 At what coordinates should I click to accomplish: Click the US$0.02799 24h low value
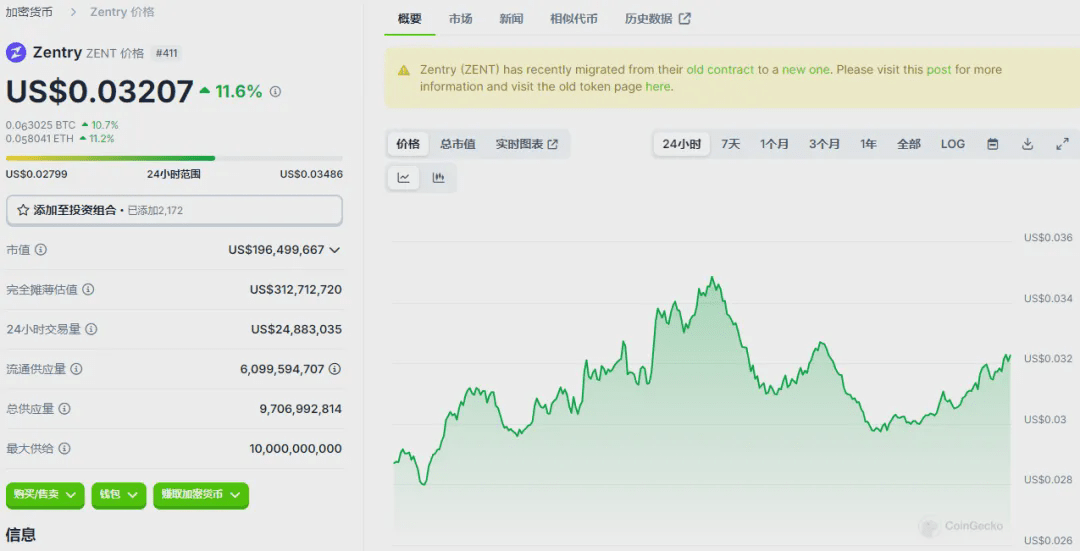tap(37, 174)
